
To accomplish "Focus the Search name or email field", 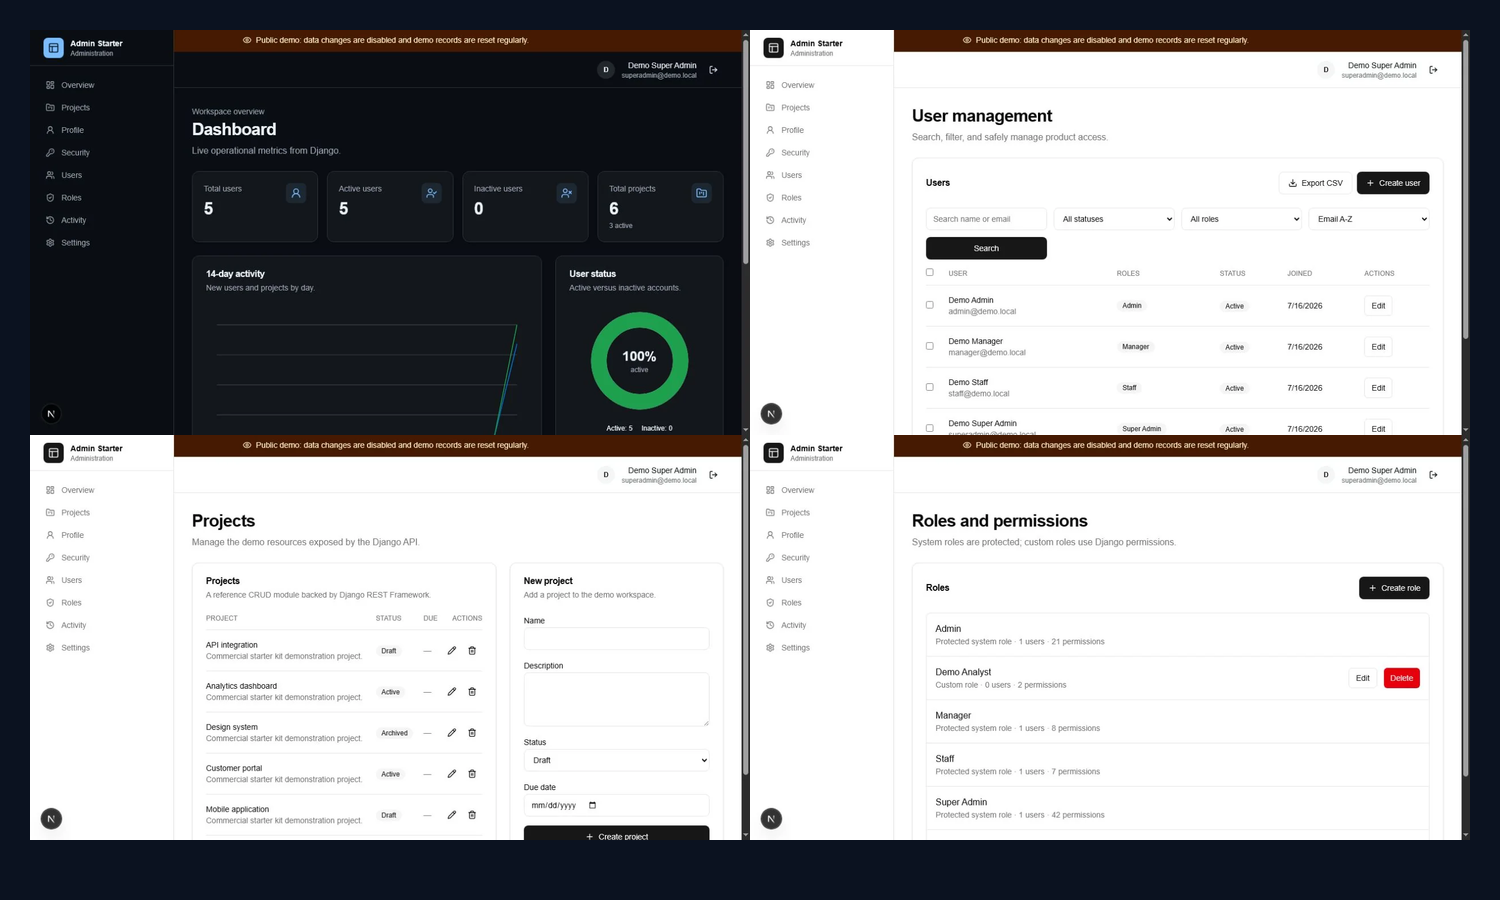I will (986, 219).
